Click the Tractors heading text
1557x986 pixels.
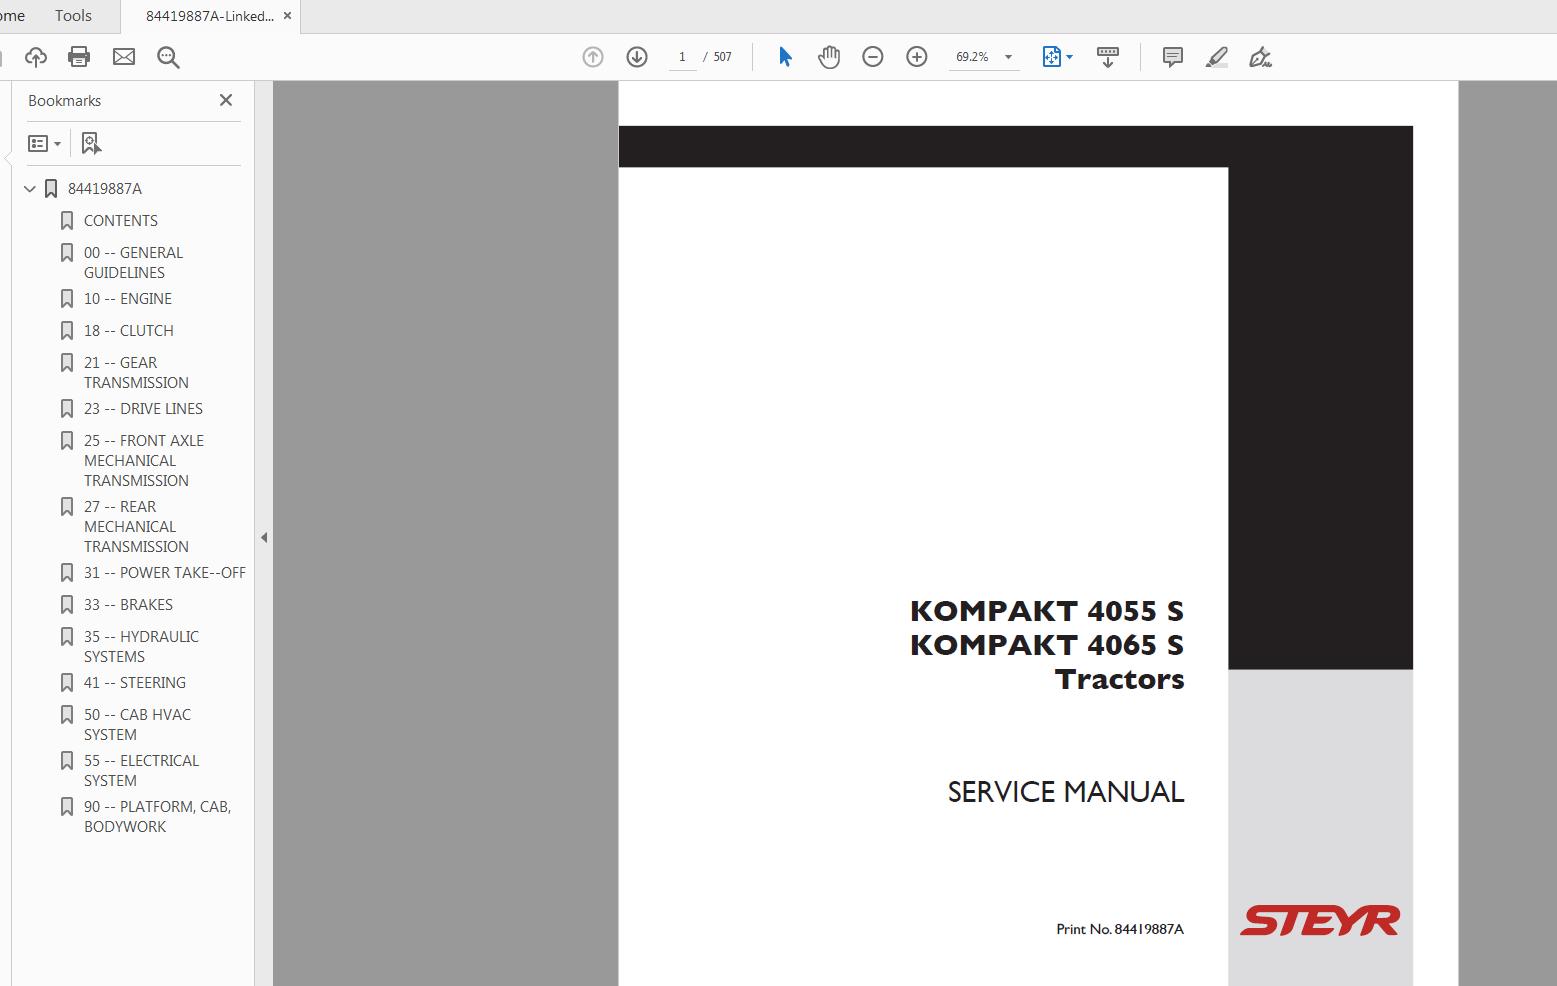[x=1120, y=679]
